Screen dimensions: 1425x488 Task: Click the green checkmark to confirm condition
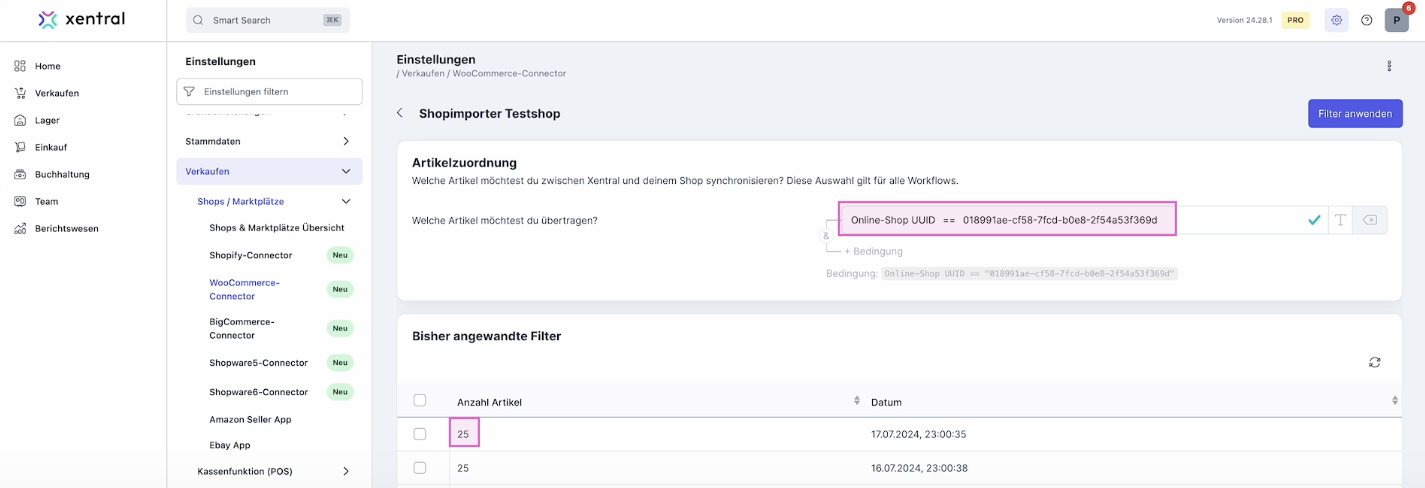pos(1314,220)
